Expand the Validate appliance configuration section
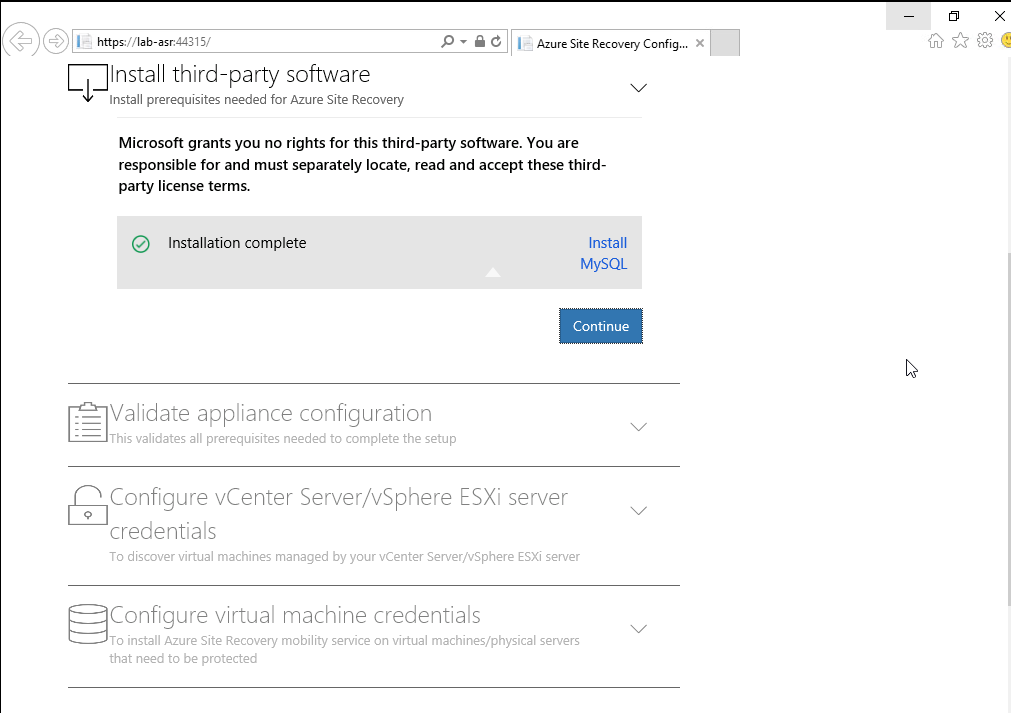The height and width of the screenshot is (713, 1011). point(638,427)
